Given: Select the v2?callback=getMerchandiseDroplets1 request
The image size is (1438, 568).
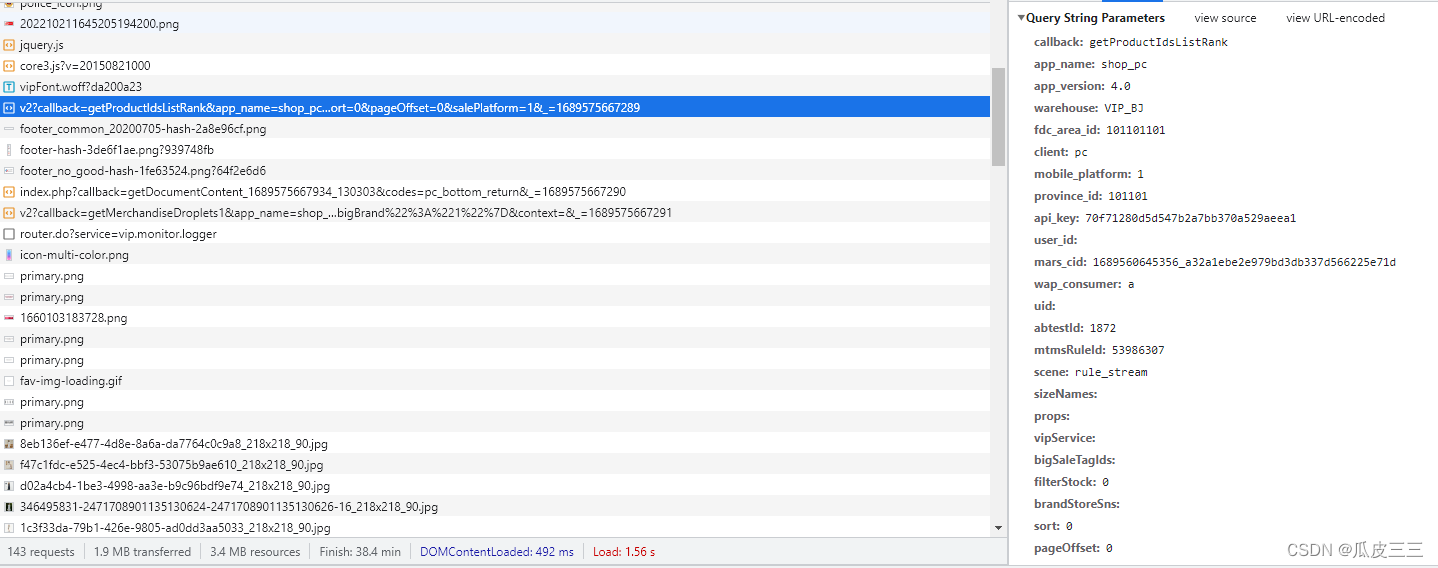Looking at the screenshot, I should click(x=495, y=213).
